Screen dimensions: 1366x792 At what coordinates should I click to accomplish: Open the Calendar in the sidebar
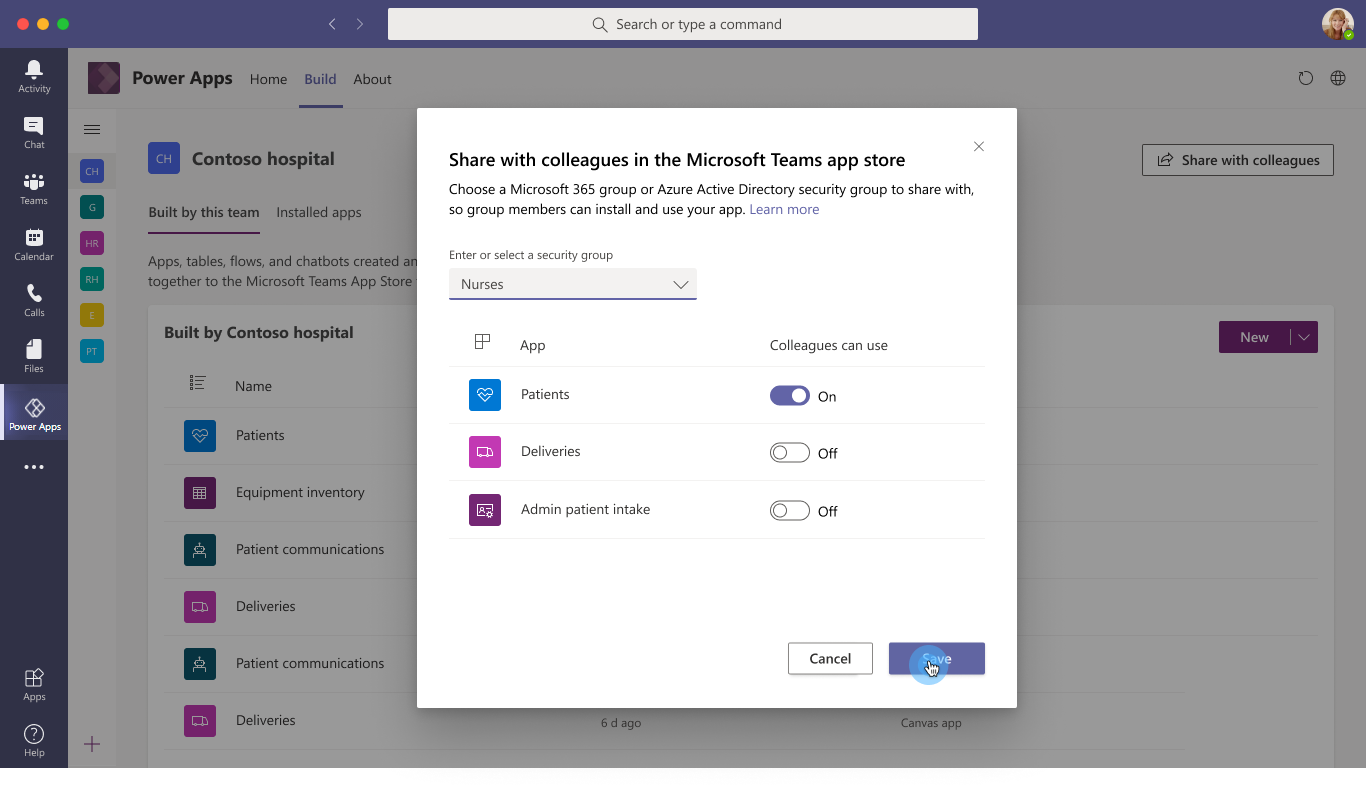(x=34, y=244)
